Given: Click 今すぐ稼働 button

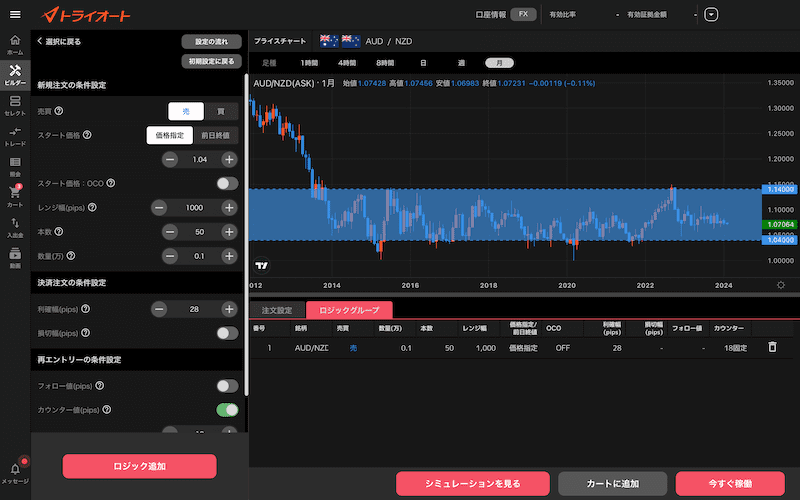Looking at the screenshot, I should point(730,483).
